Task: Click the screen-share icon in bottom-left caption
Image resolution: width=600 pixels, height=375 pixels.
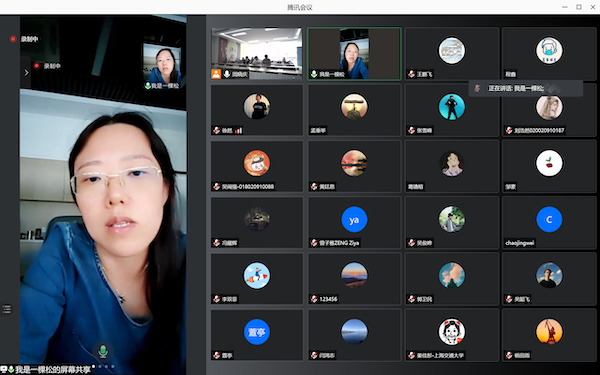Action: pos(4,369)
